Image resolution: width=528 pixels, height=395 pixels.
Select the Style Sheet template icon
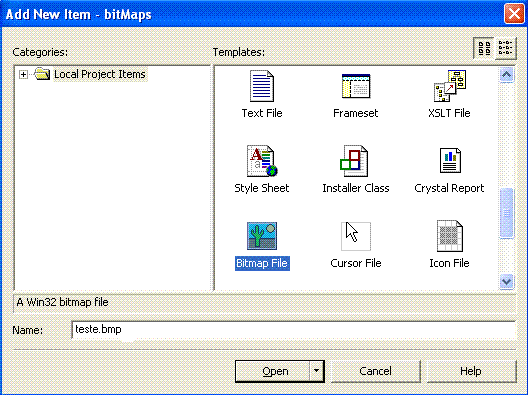point(262,161)
